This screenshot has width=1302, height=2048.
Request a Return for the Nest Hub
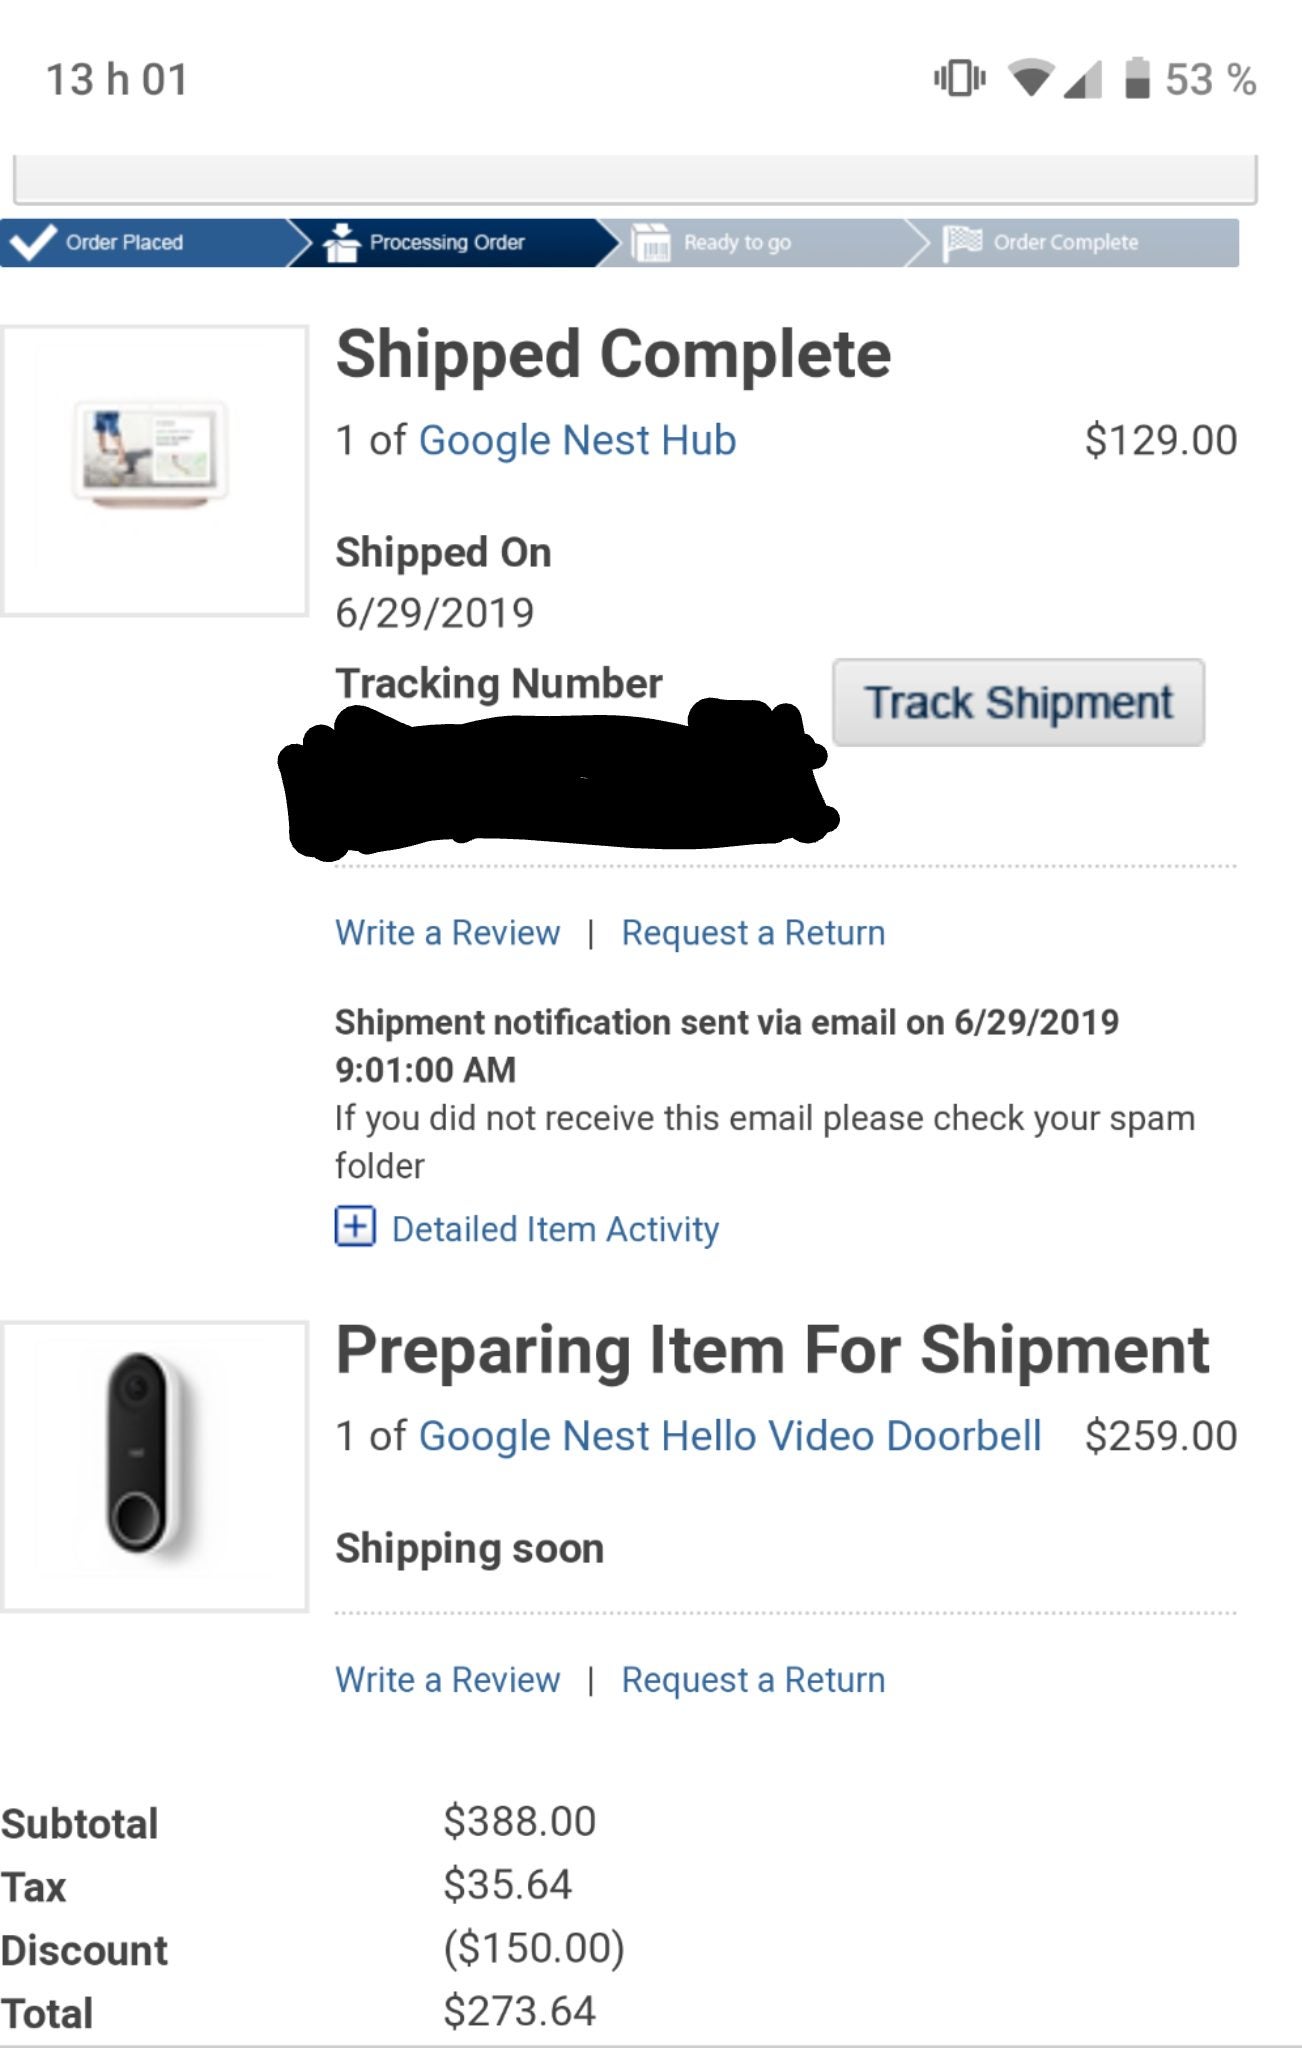[x=752, y=932]
